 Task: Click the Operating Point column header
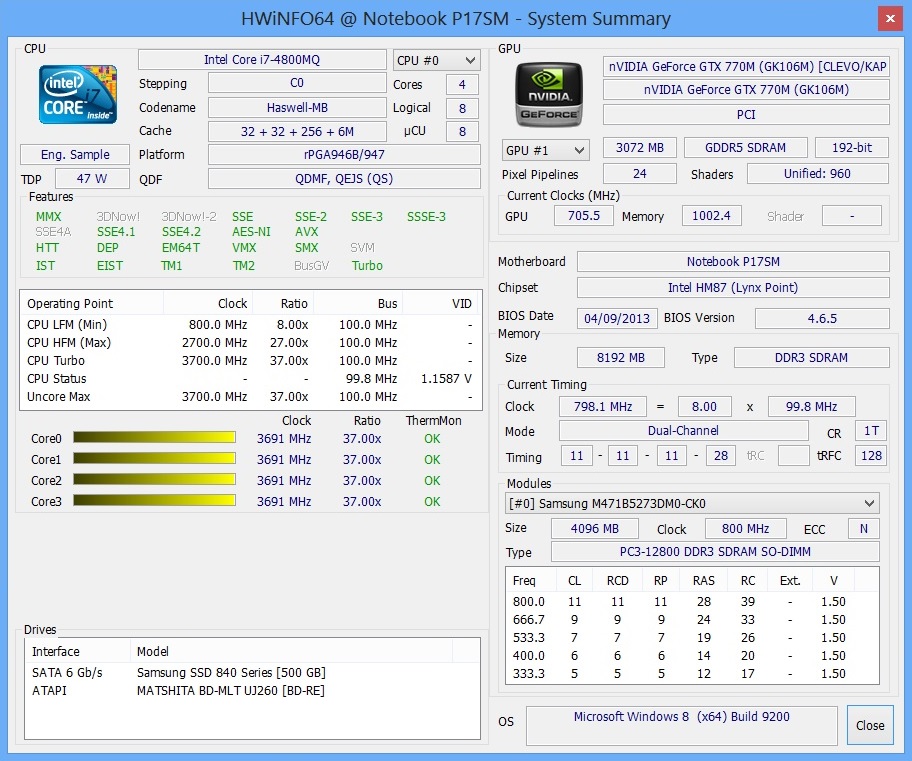click(92, 304)
